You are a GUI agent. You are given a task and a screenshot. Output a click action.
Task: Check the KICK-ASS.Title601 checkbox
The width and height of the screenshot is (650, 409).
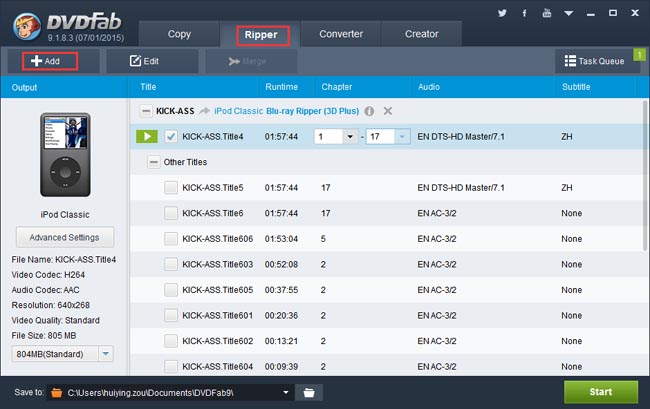tap(171, 316)
